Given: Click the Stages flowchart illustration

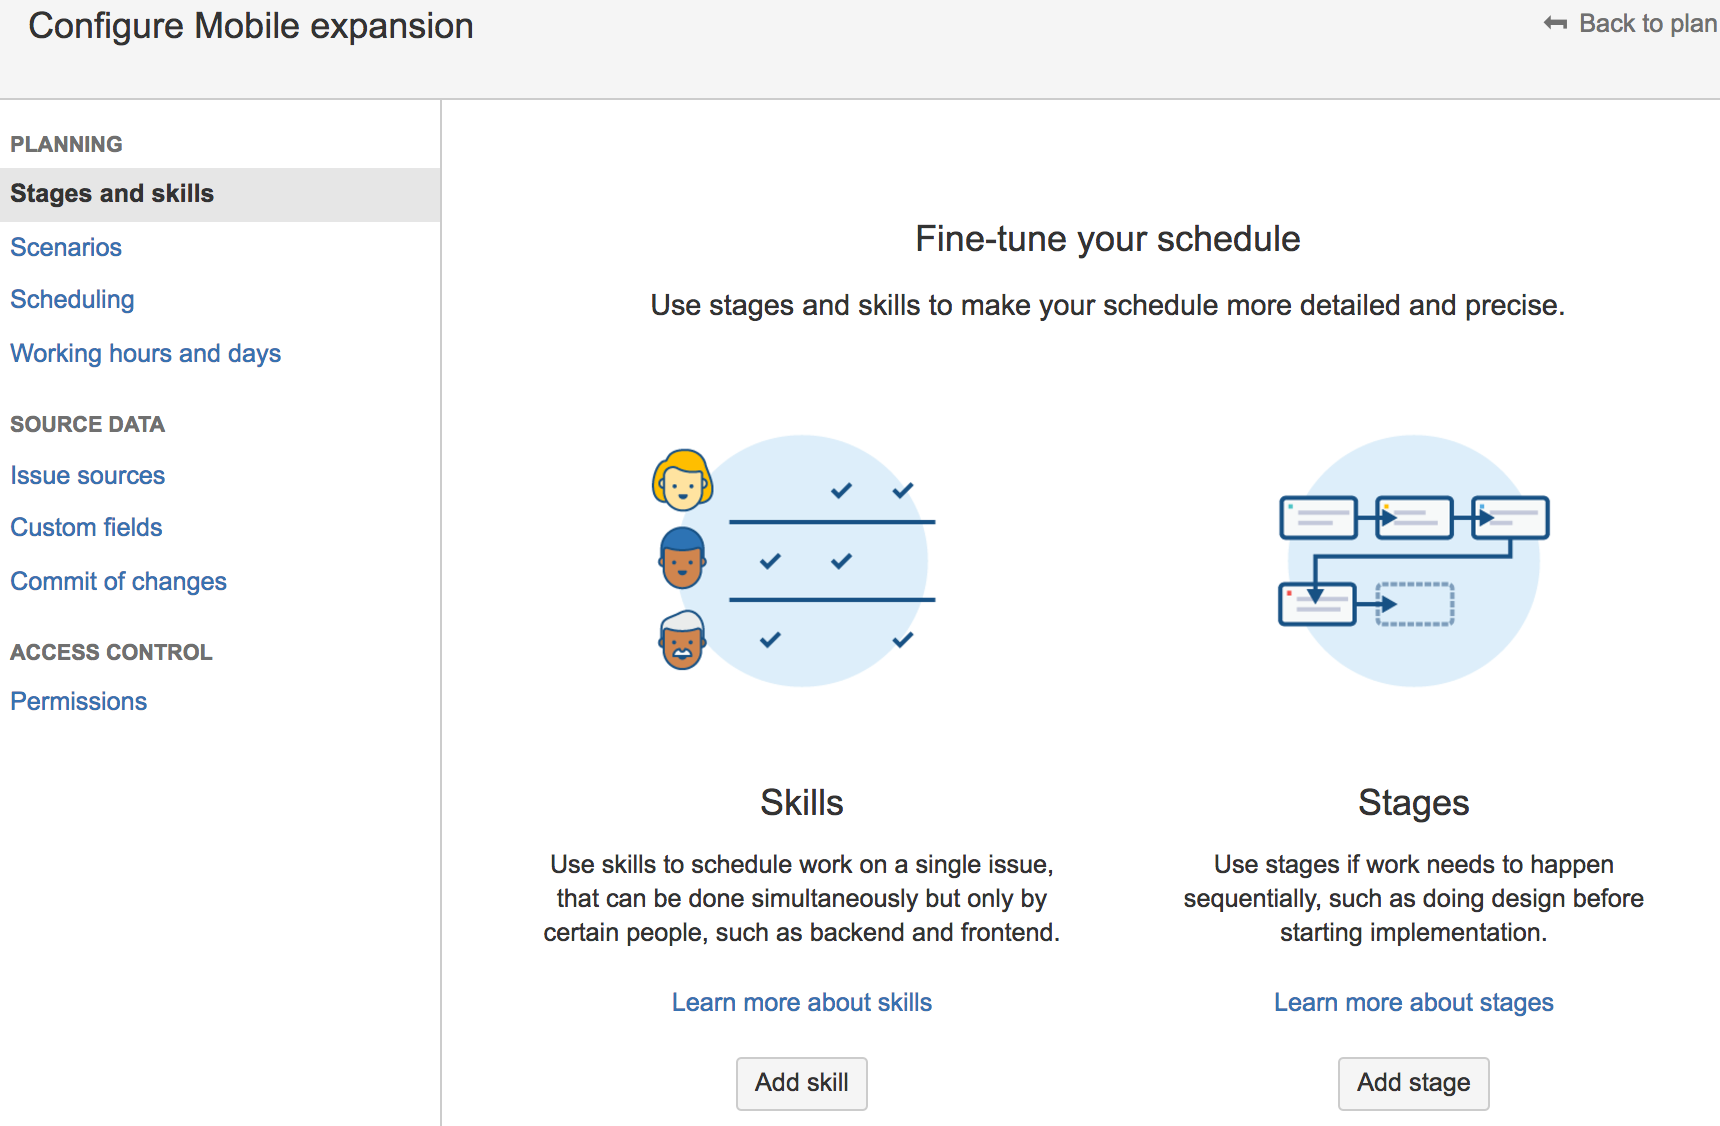Looking at the screenshot, I should pyautogui.click(x=1414, y=561).
